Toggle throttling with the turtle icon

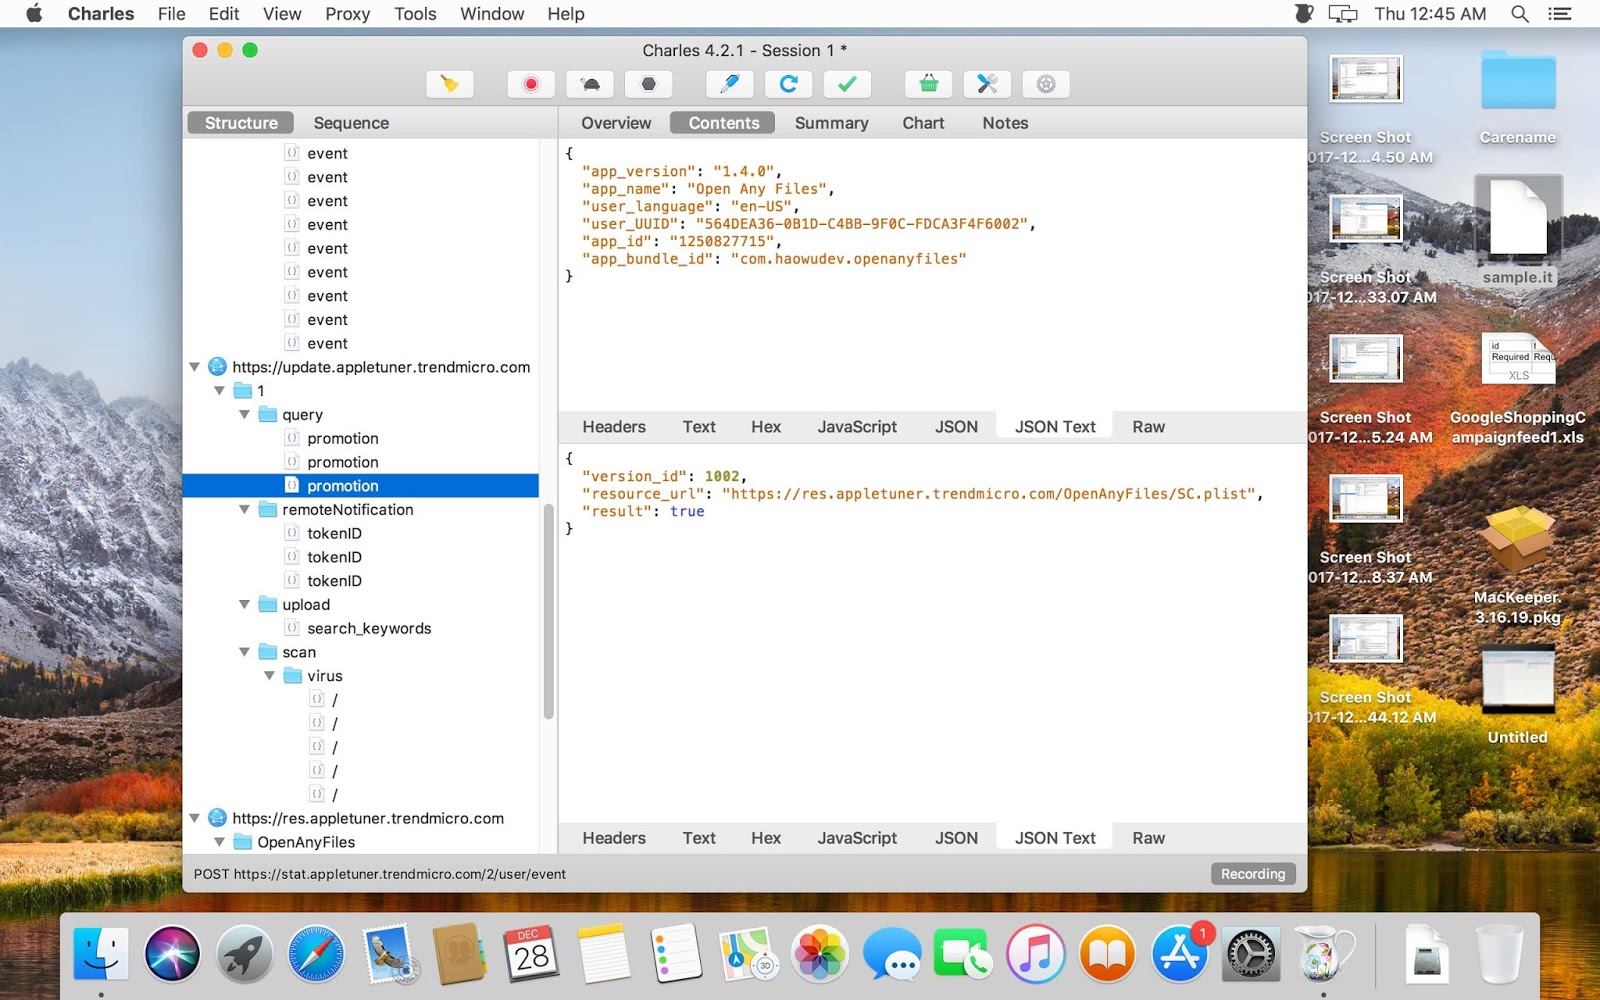click(590, 84)
